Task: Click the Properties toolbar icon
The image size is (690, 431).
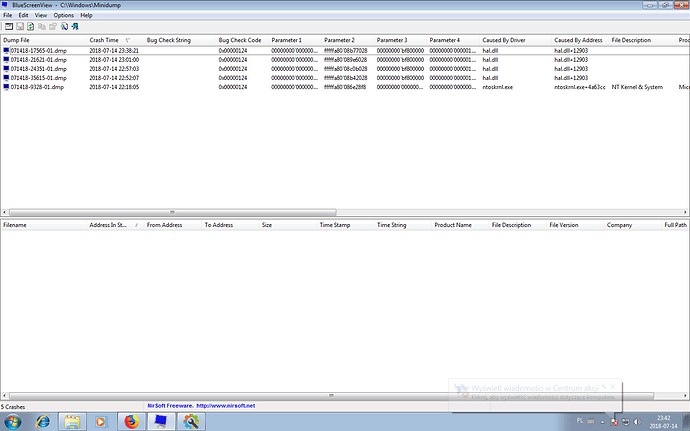Action: click(52, 27)
